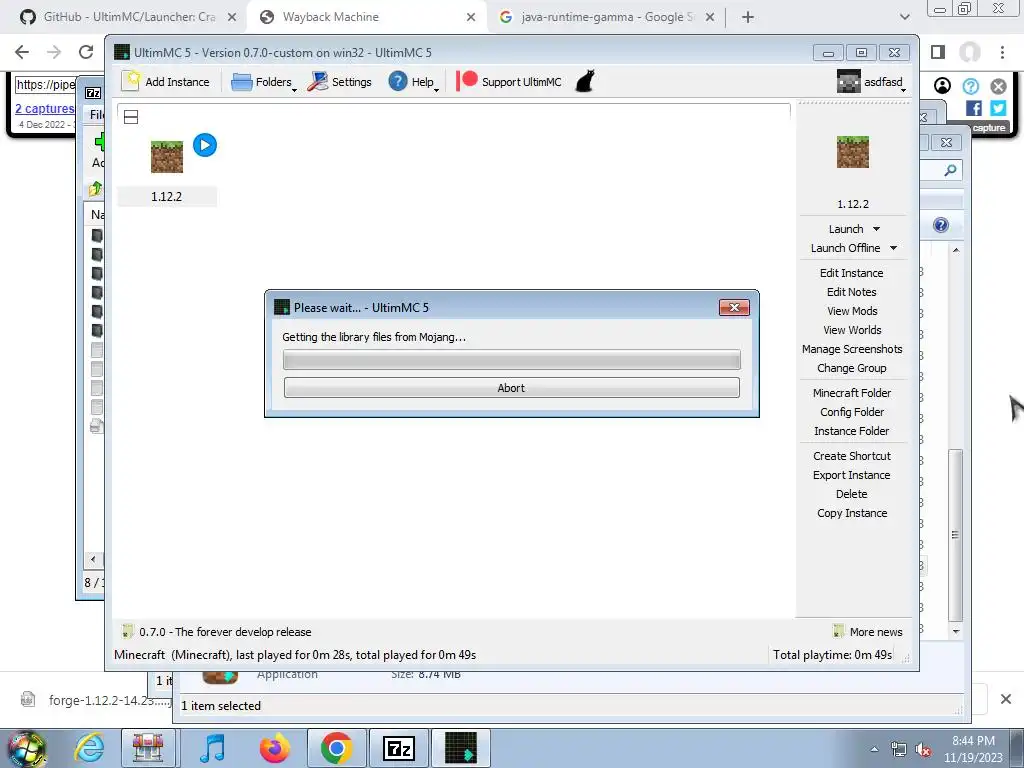Open the Instance Folder
The height and width of the screenshot is (768, 1024).
click(x=852, y=430)
